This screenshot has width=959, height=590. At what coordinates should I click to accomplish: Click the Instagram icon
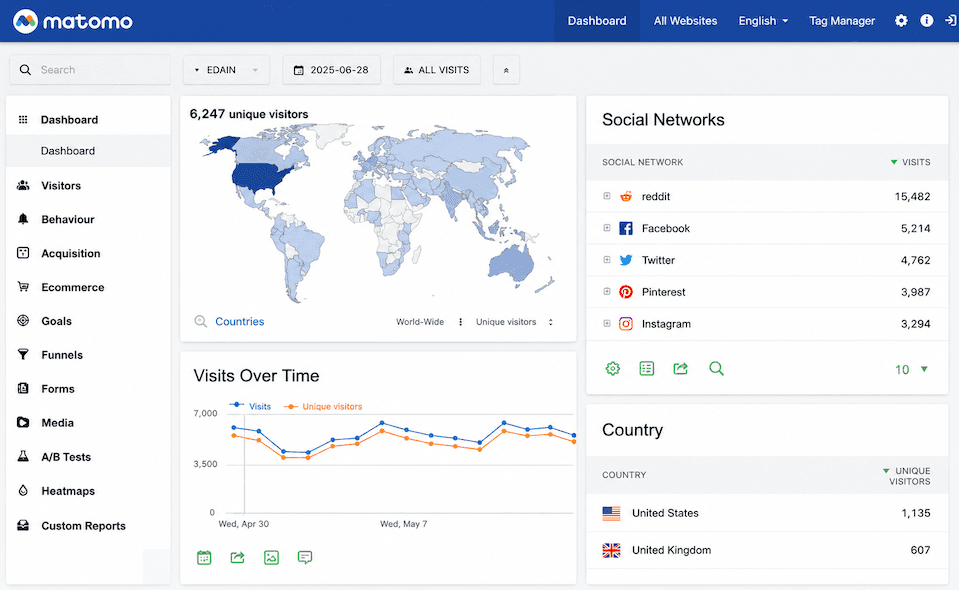[626, 323]
